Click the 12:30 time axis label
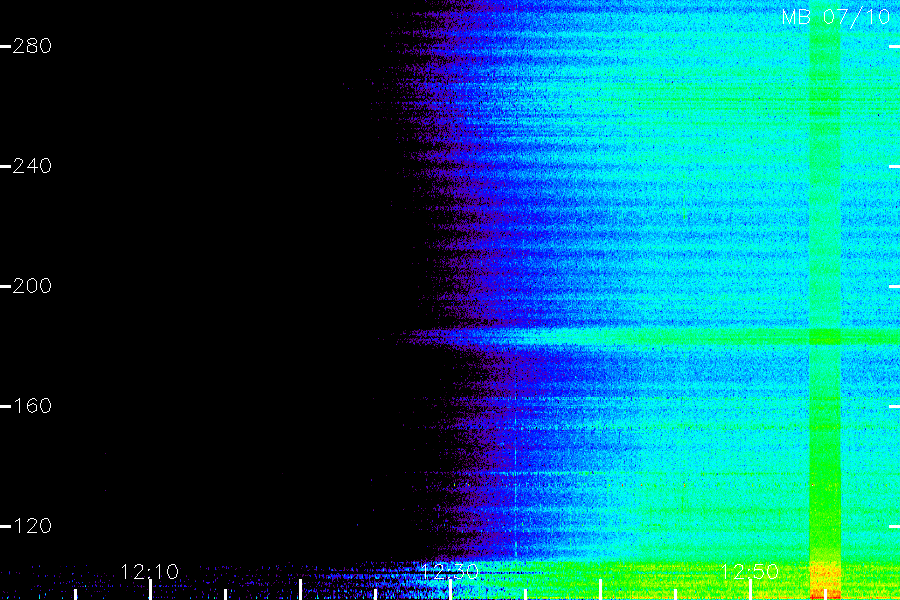This screenshot has height=600, width=900. coord(449,572)
